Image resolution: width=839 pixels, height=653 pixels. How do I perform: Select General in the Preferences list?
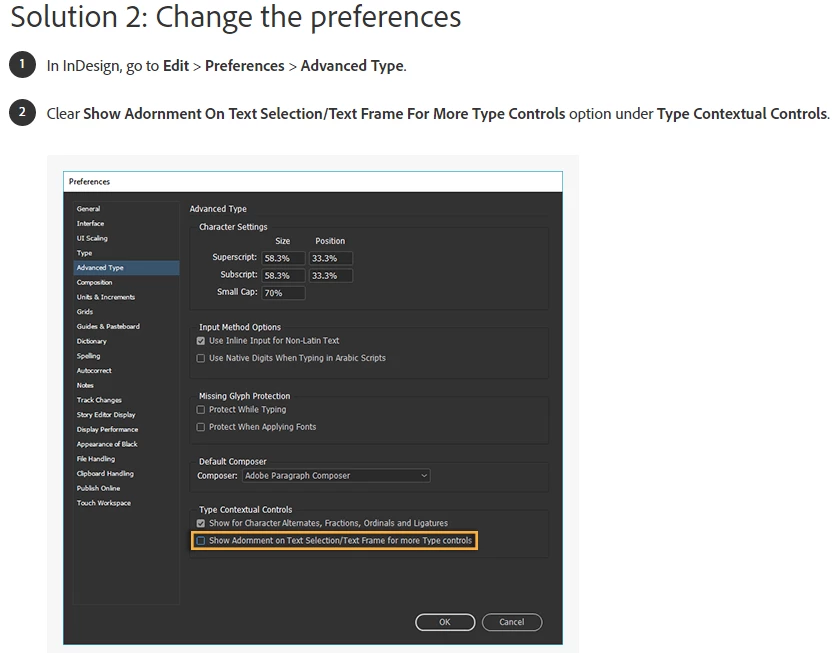(88, 209)
